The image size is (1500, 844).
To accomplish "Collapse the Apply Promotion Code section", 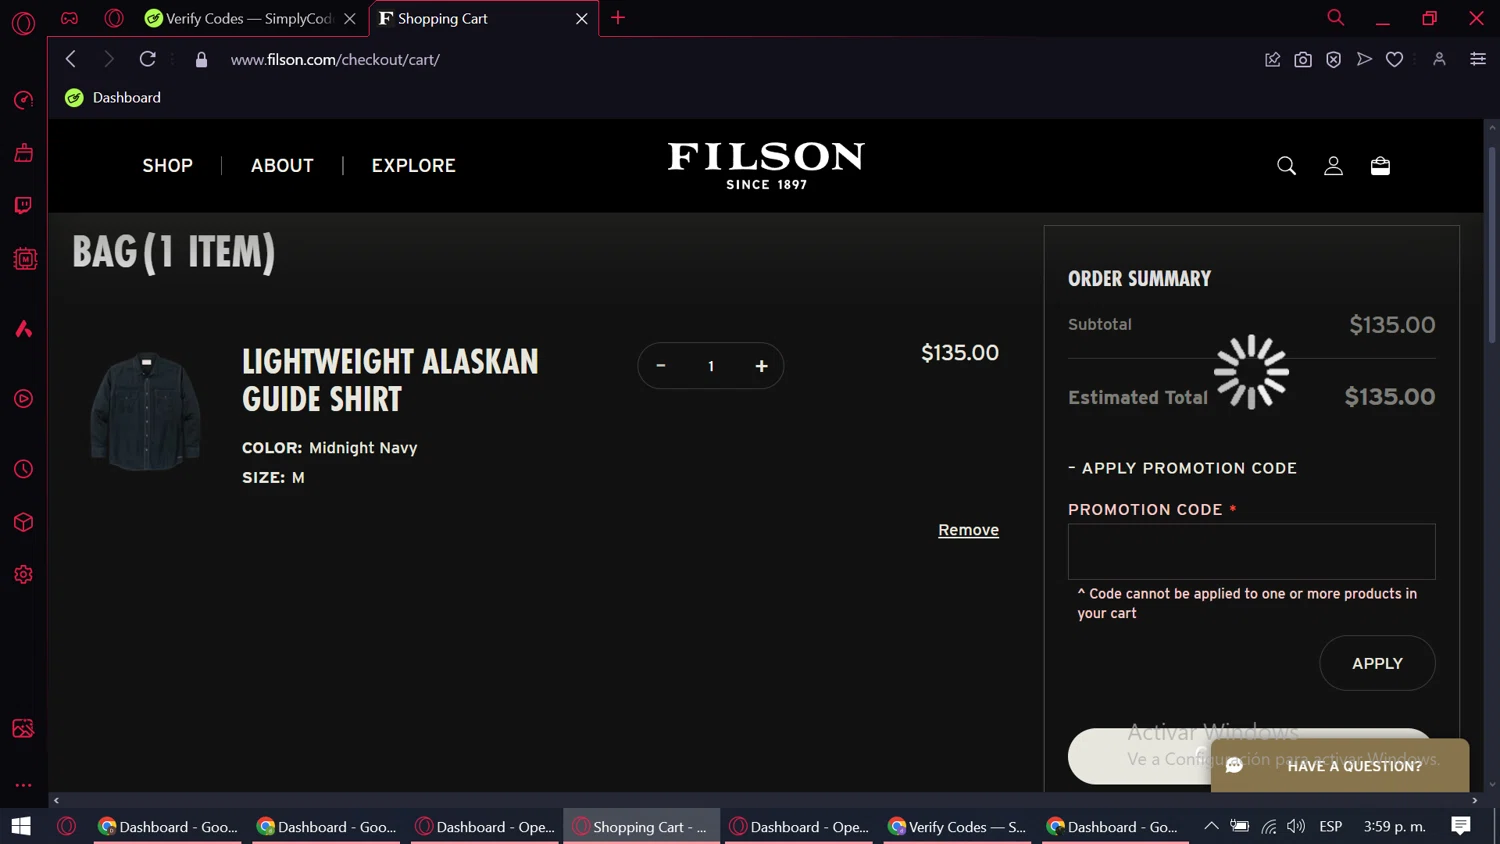I will (1182, 468).
